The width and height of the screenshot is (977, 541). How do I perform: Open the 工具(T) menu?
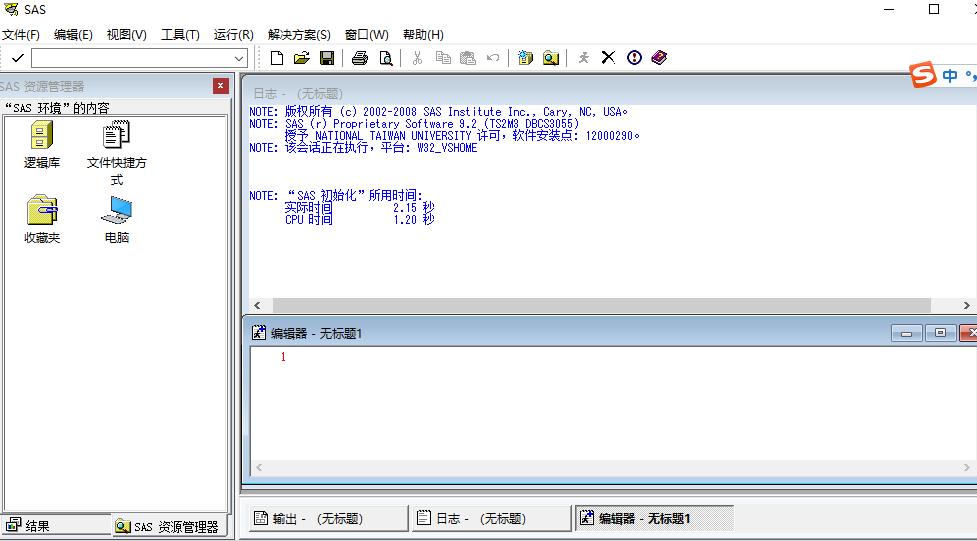pos(180,35)
